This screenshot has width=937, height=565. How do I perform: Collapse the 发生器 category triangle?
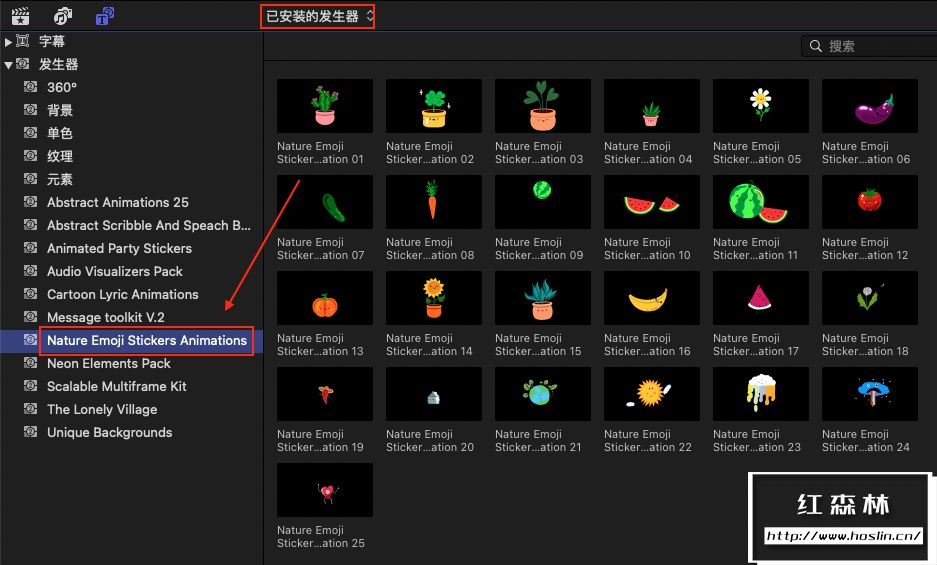click(x=8, y=65)
